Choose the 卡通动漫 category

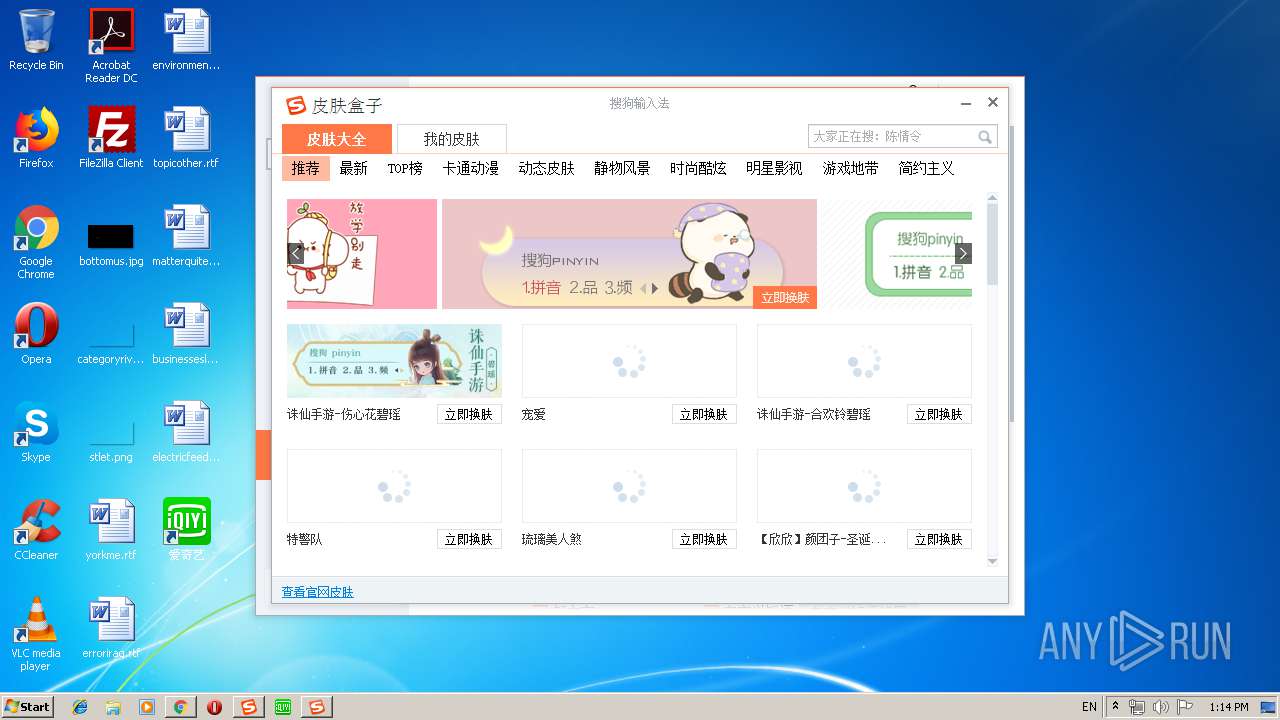click(471, 168)
